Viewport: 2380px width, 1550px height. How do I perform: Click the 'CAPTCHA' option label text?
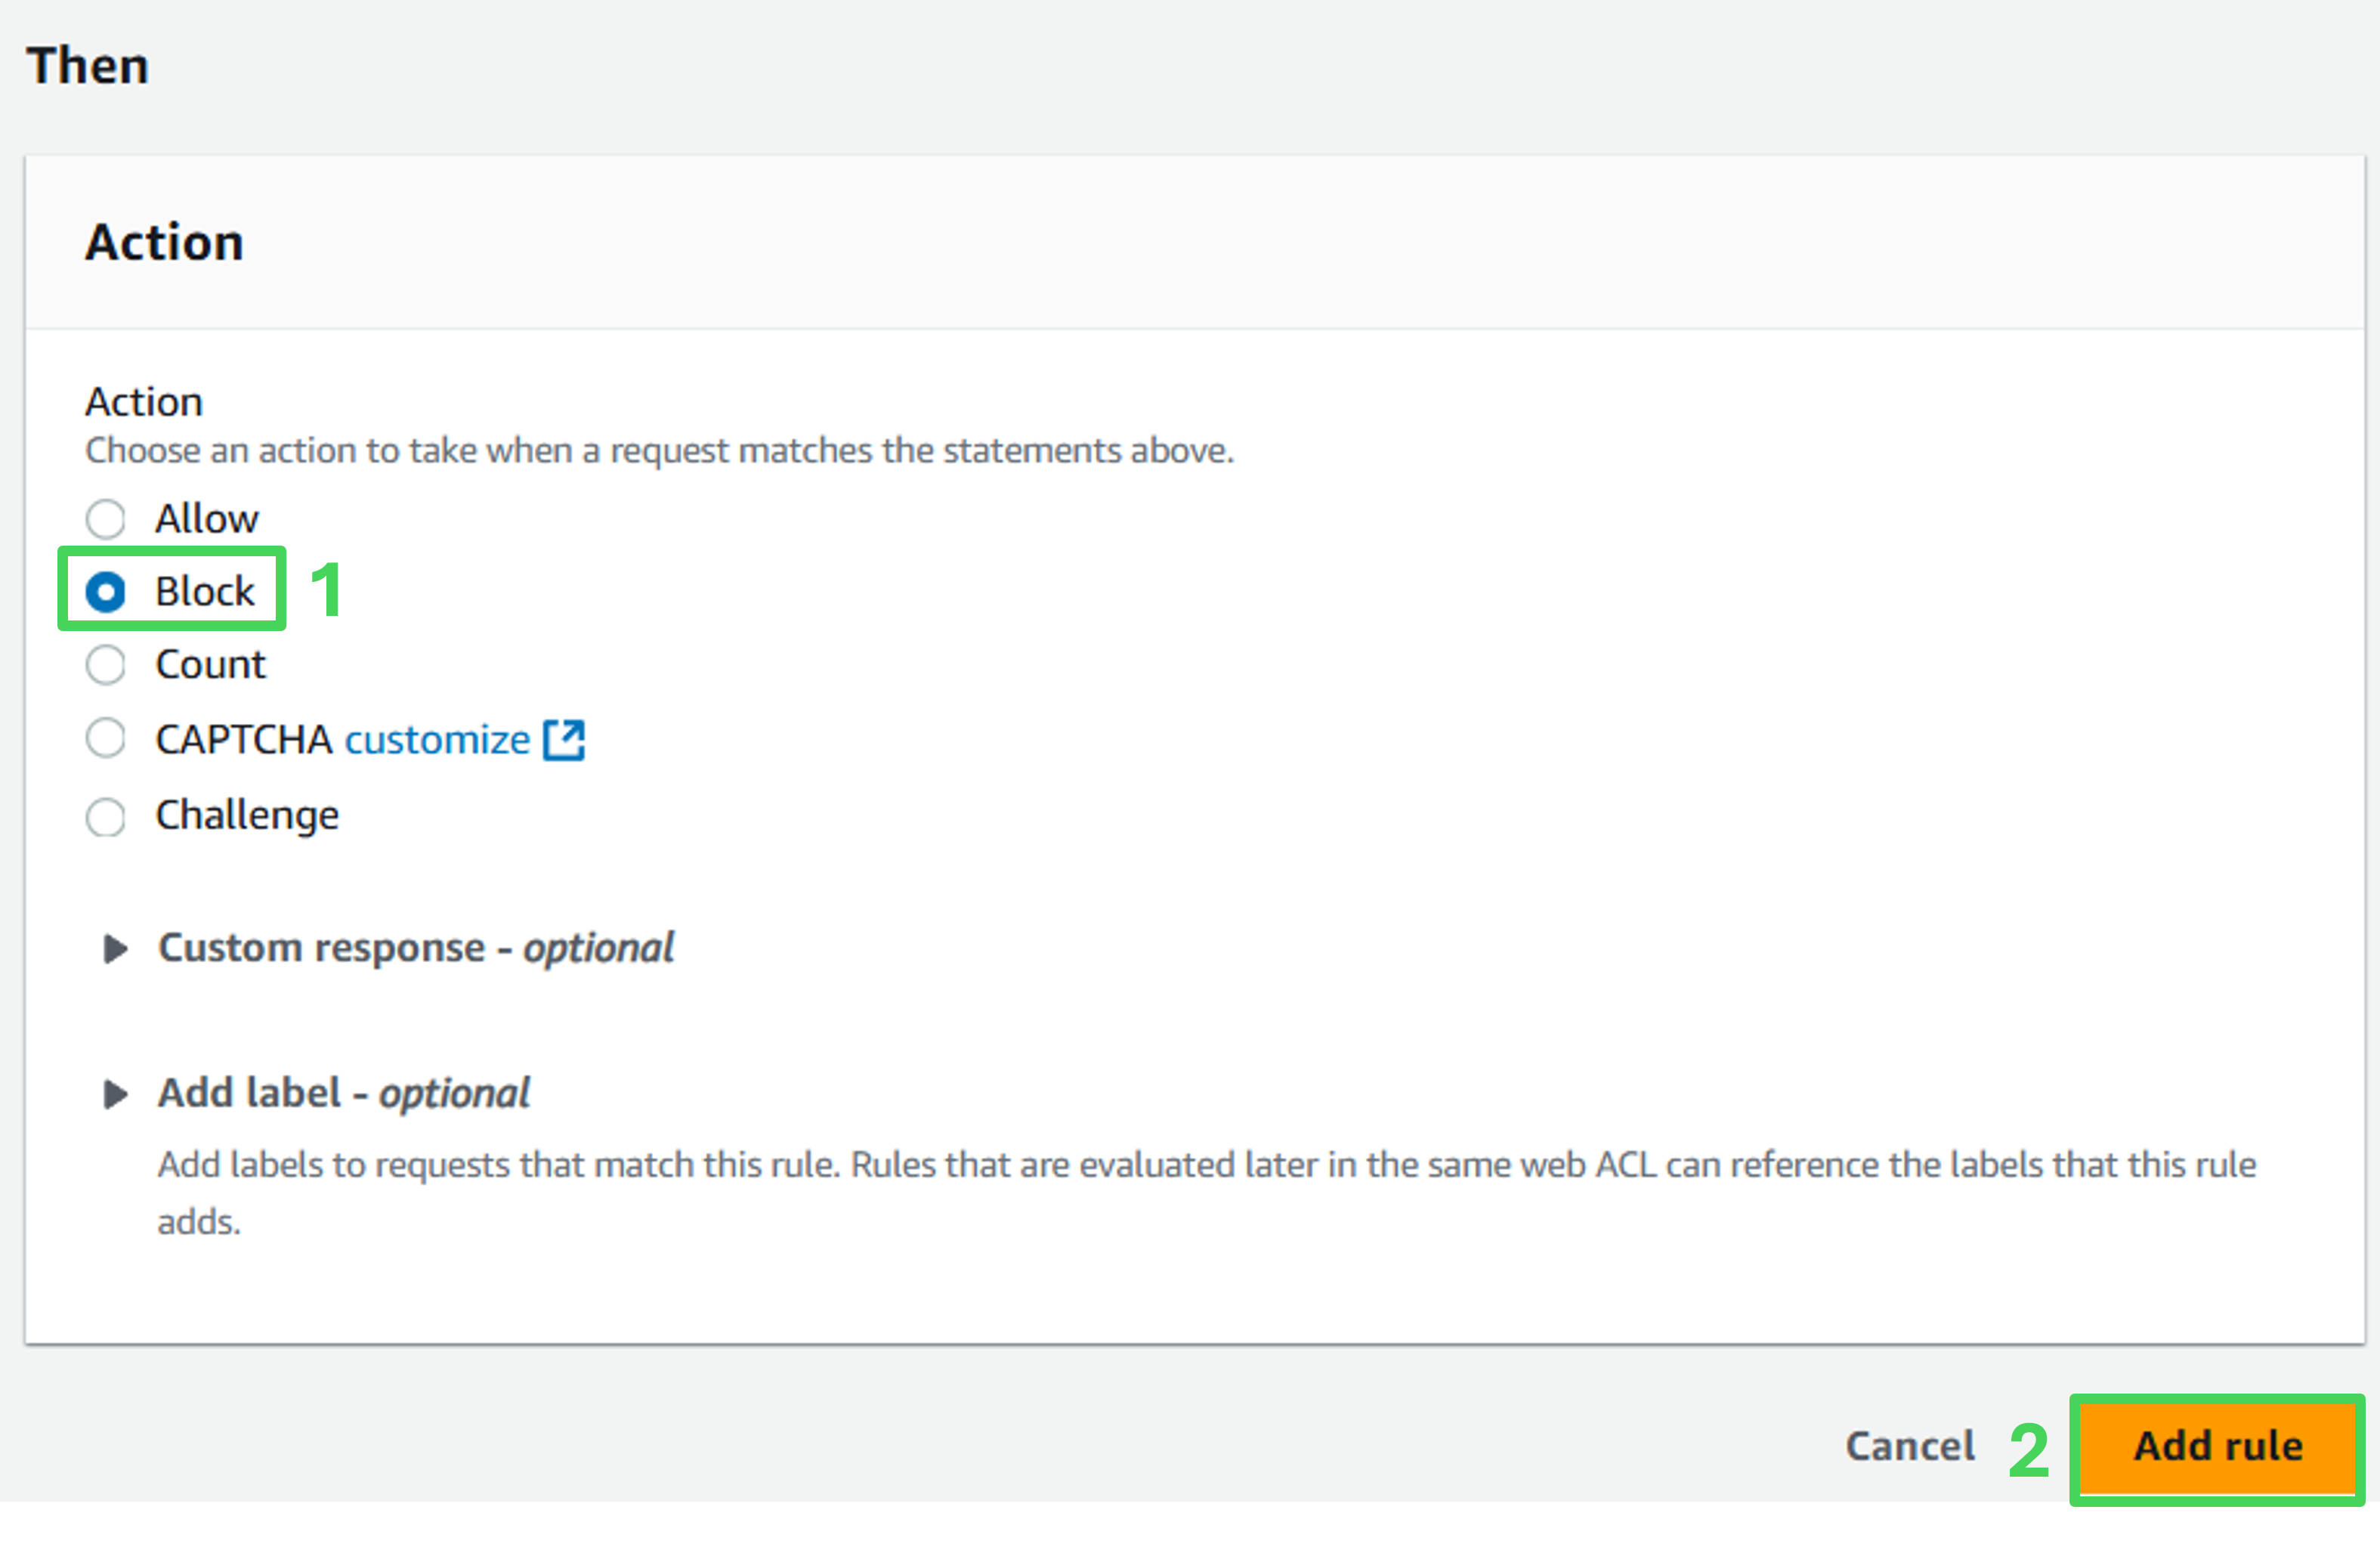(243, 740)
